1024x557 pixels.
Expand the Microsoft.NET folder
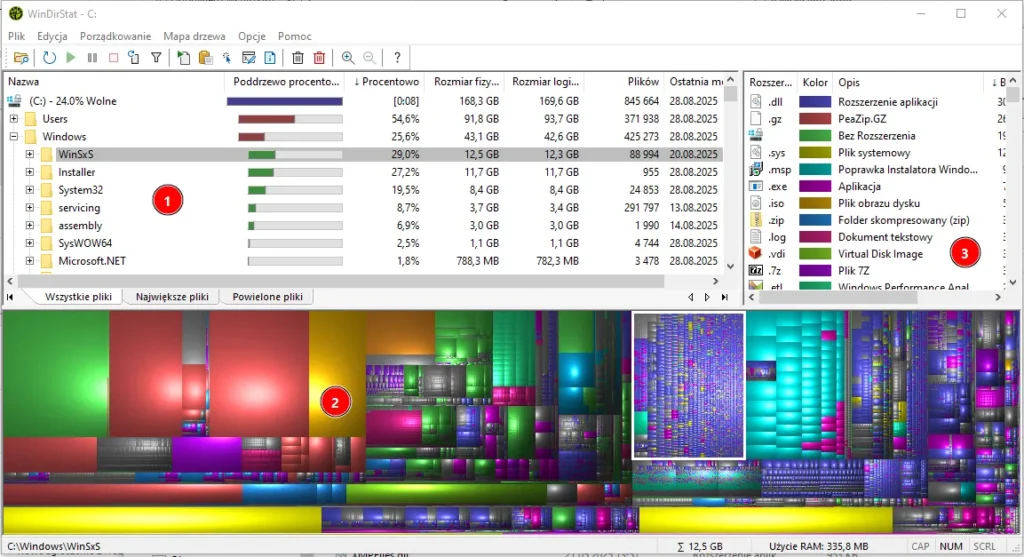pos(29,261)
